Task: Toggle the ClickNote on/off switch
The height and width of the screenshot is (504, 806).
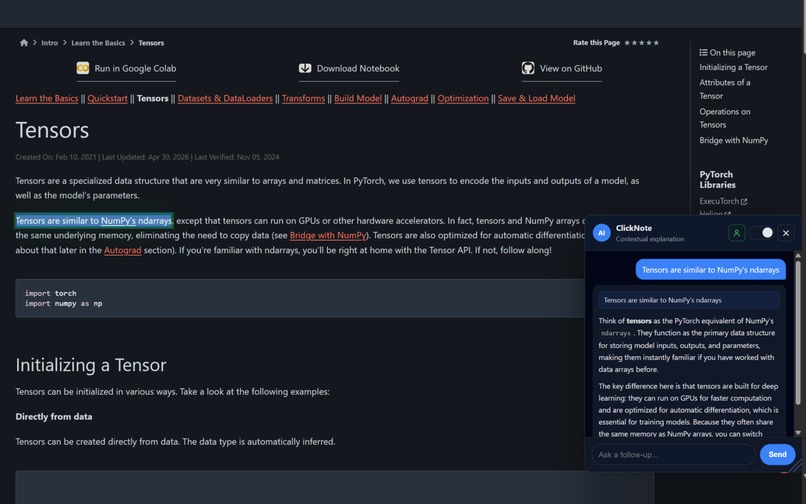Action: click(762, 233)
